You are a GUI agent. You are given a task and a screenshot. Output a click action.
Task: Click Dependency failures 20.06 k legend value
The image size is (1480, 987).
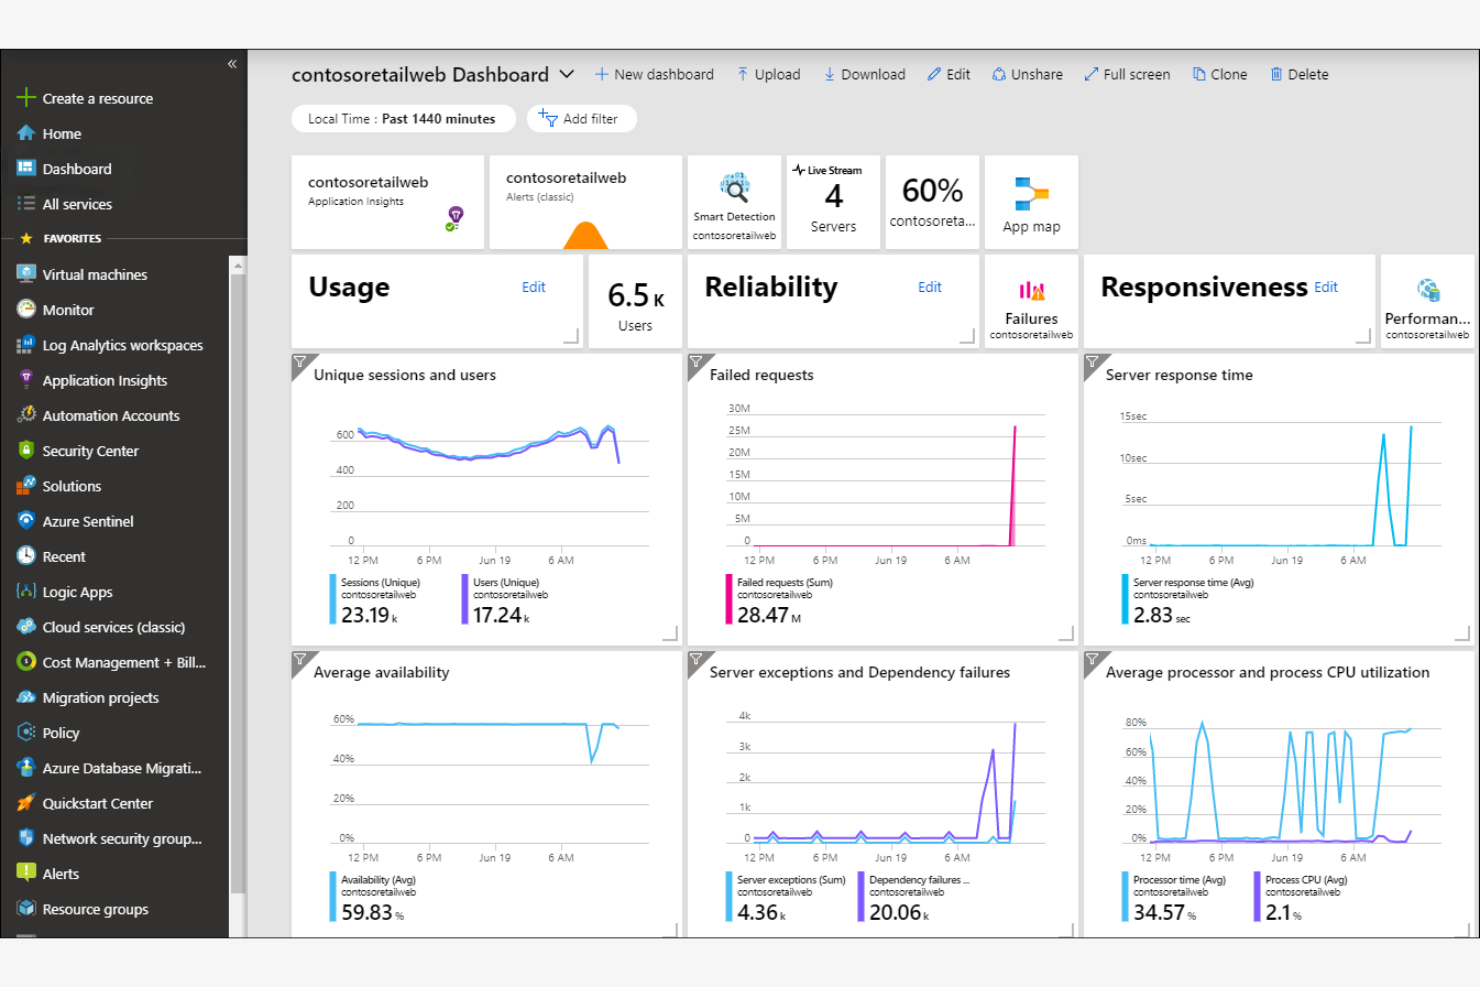pos(899,912)
